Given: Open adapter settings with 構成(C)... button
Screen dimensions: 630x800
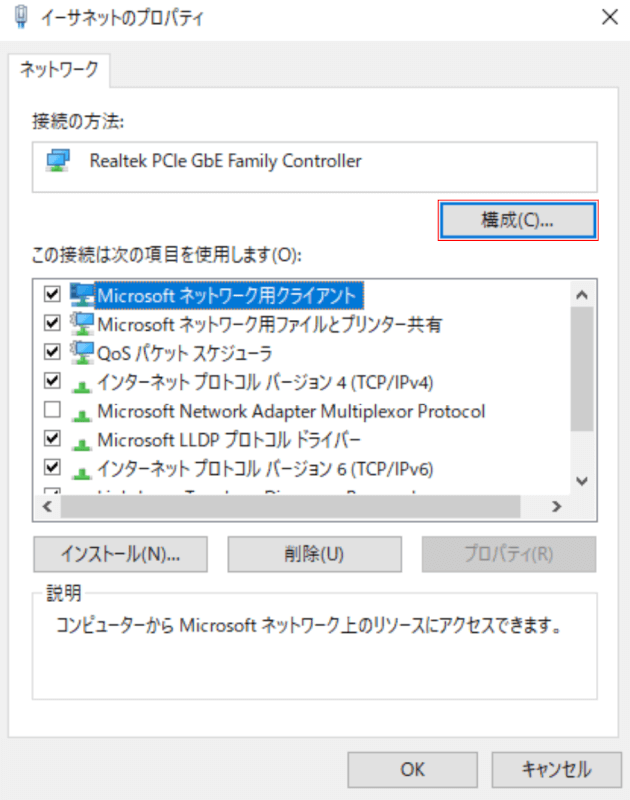Looking at the screenshot, I should (x=518, y=221).
